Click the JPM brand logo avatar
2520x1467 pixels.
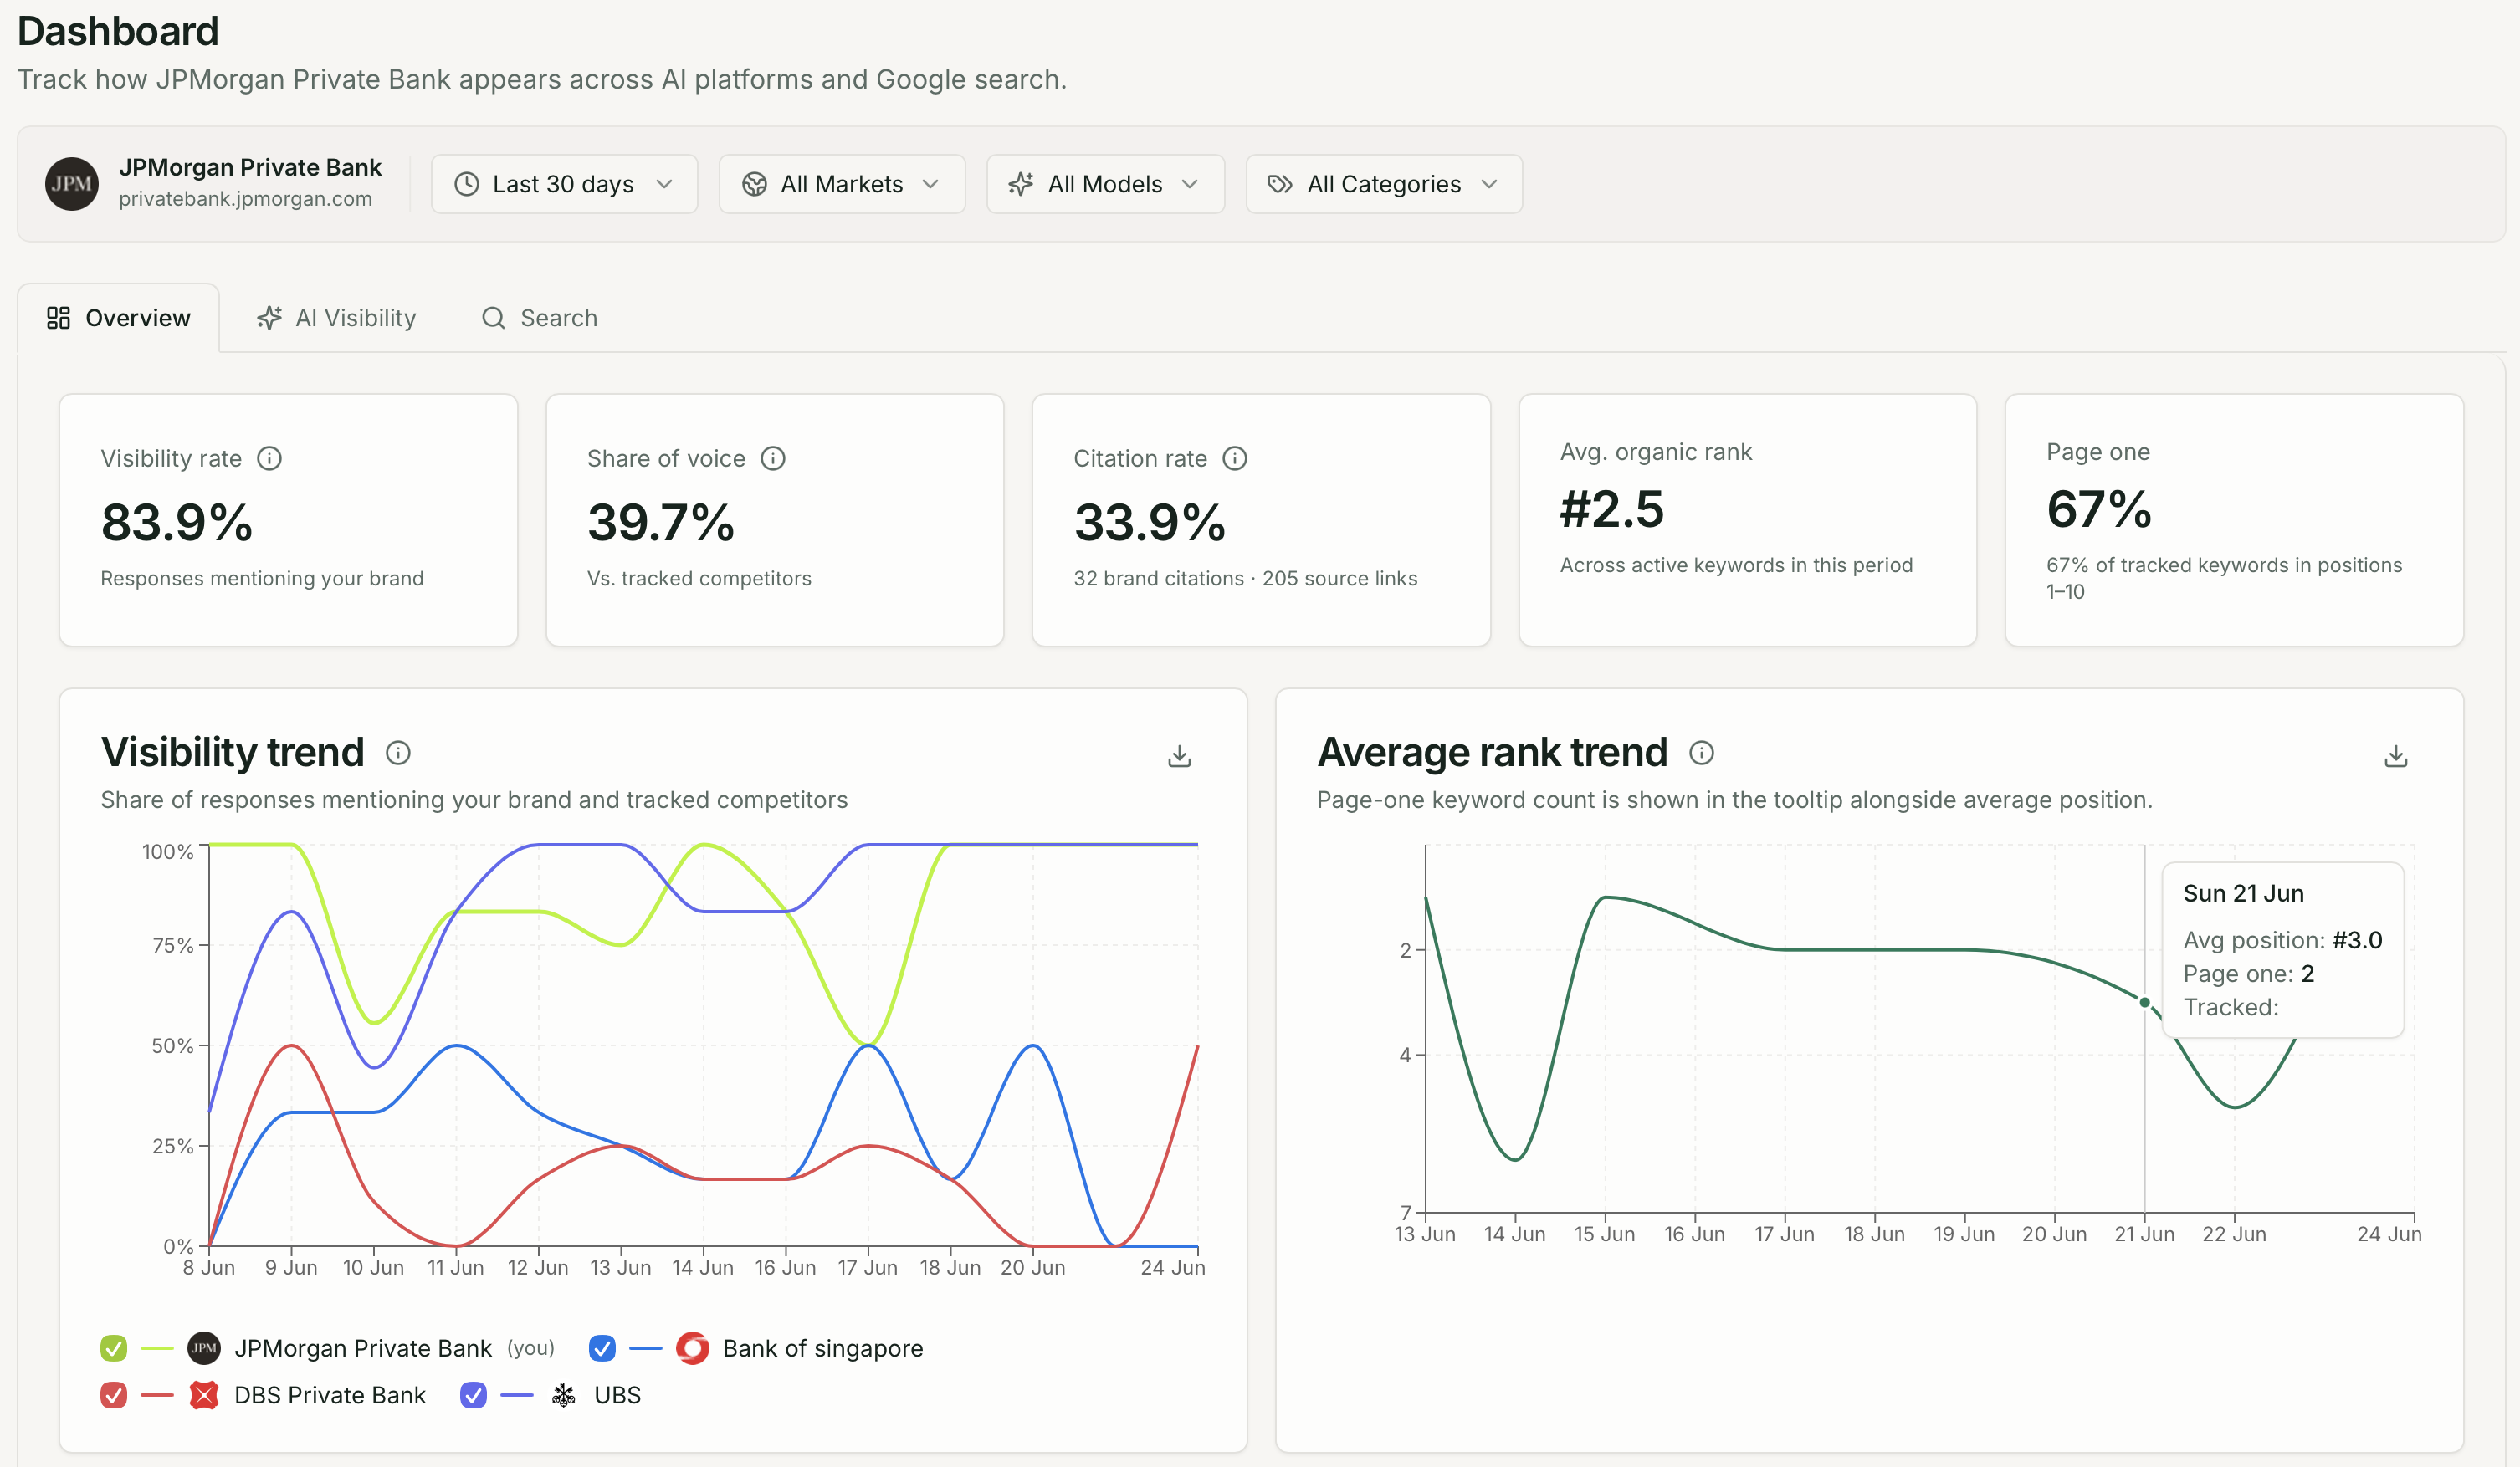71,183
